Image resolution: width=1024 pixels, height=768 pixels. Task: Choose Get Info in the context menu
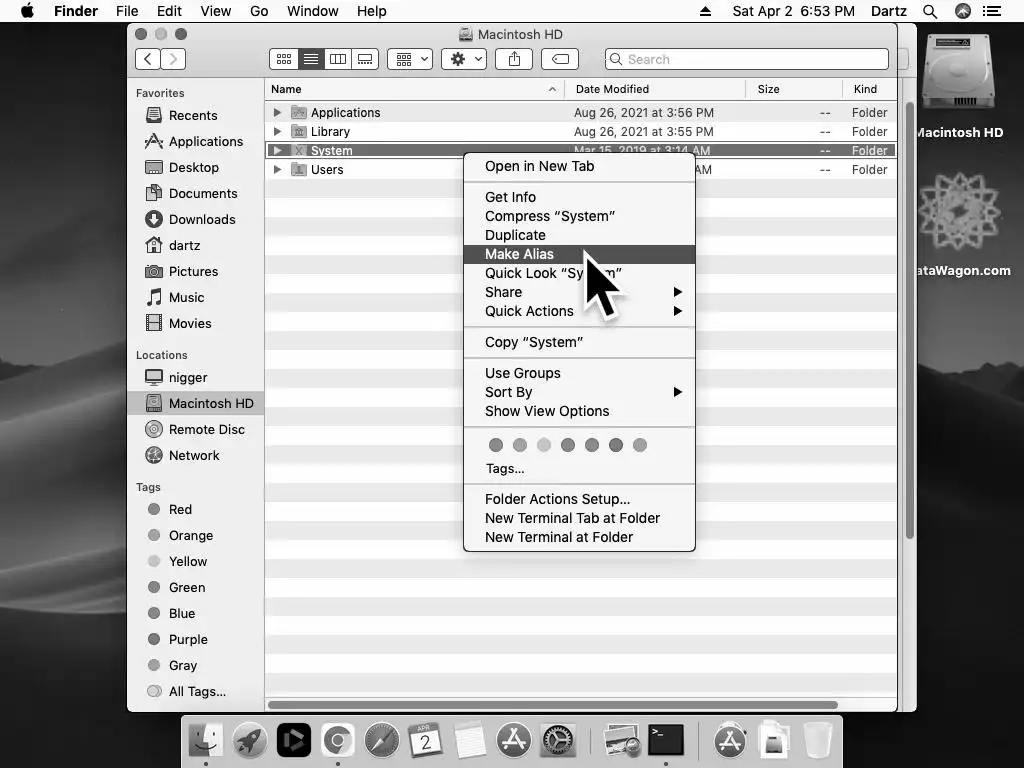coord(579,197)
